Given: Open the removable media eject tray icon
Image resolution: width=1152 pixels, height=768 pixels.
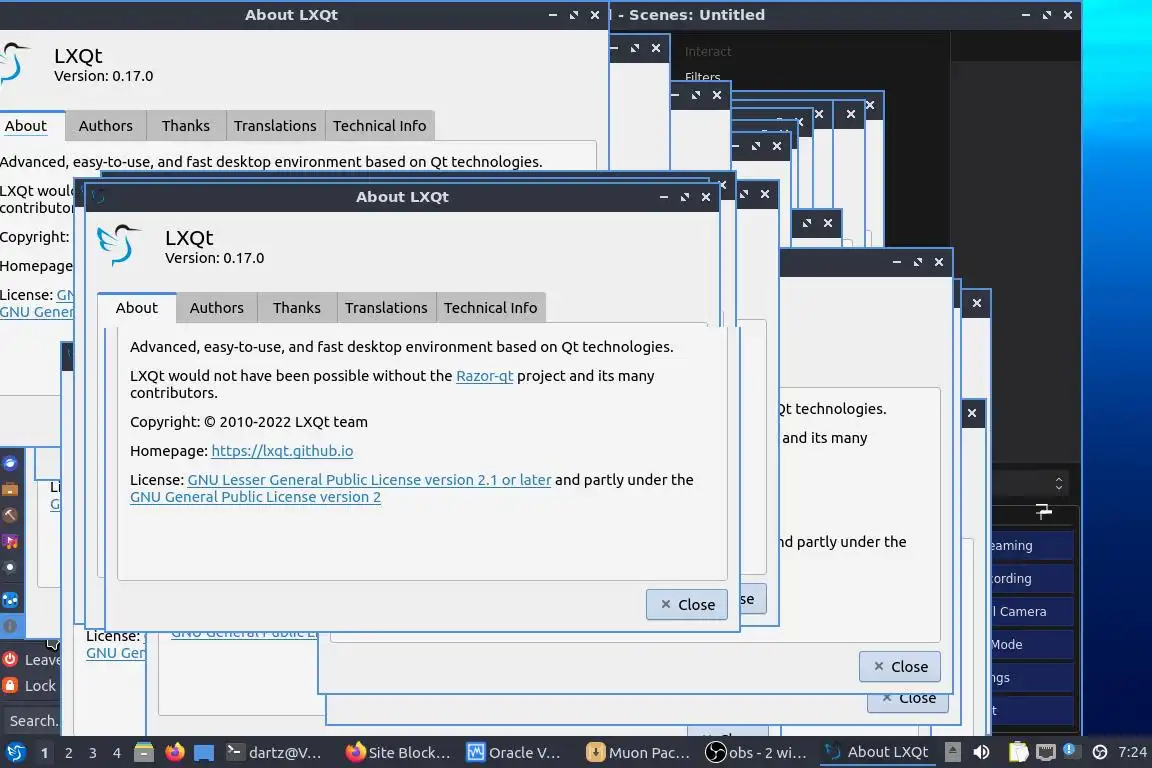Looking at the screenshot, I should [952, 752].
